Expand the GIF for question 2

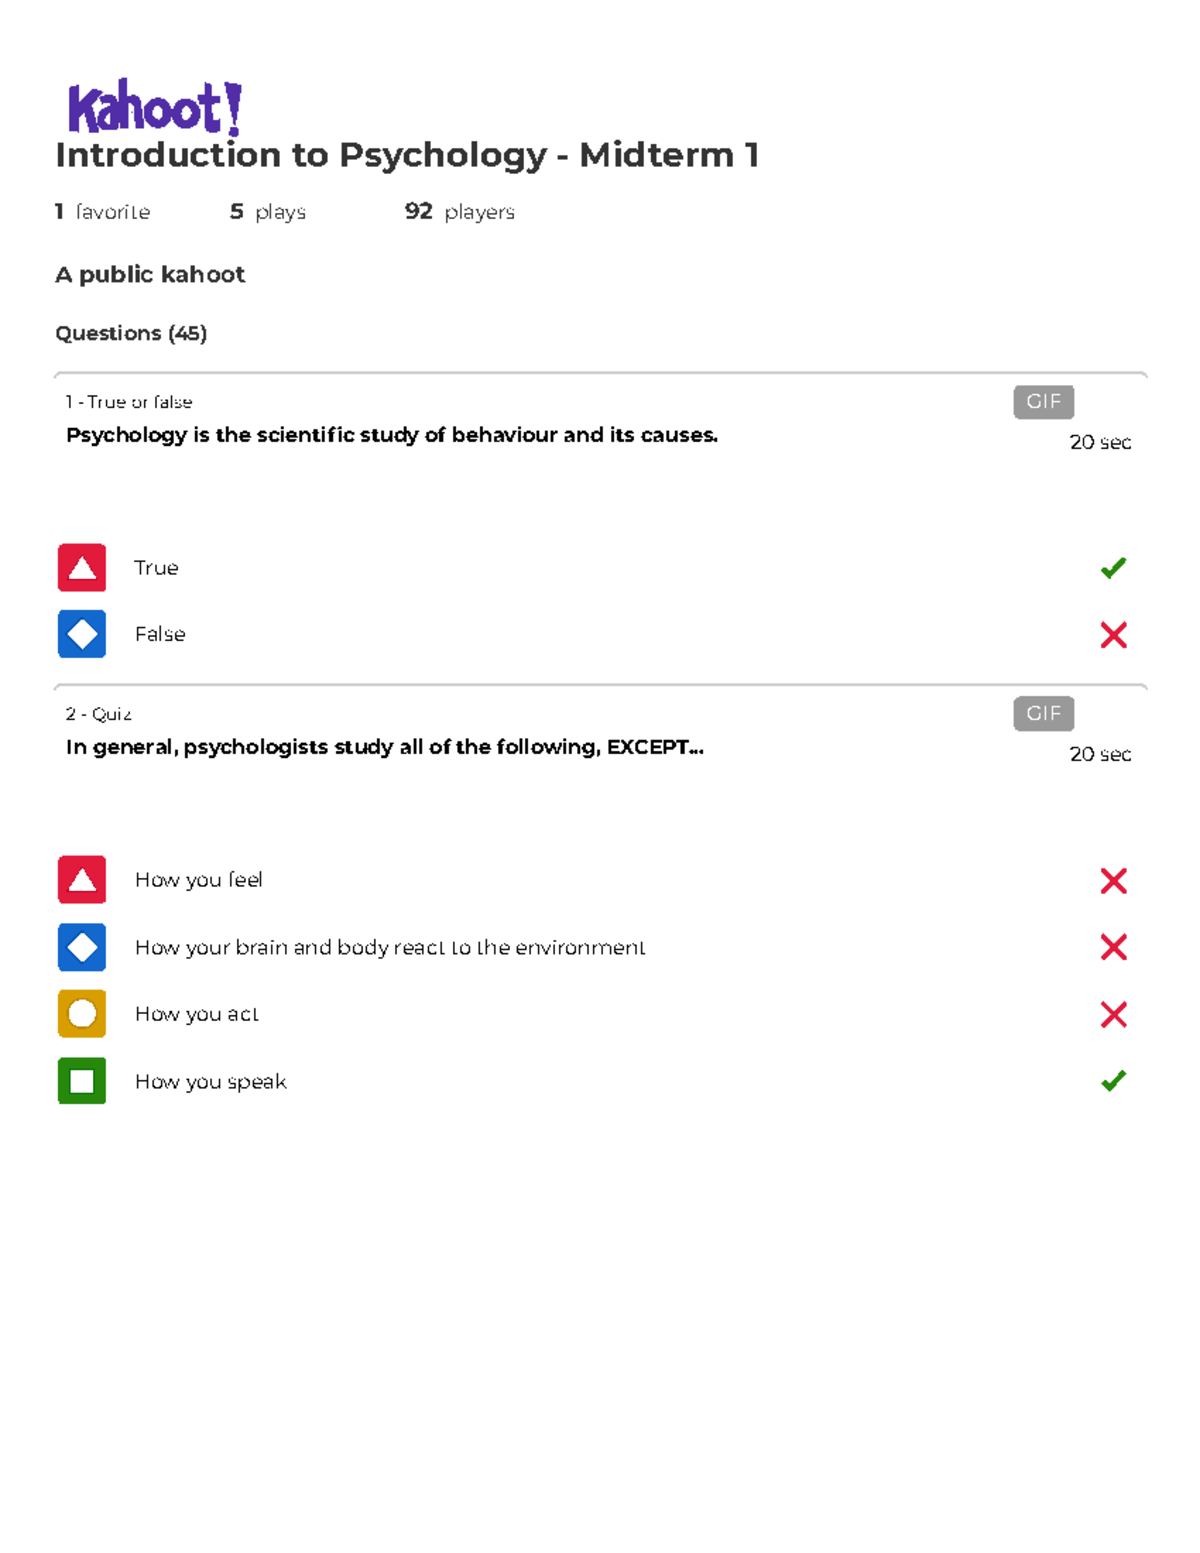[1044, 713]
